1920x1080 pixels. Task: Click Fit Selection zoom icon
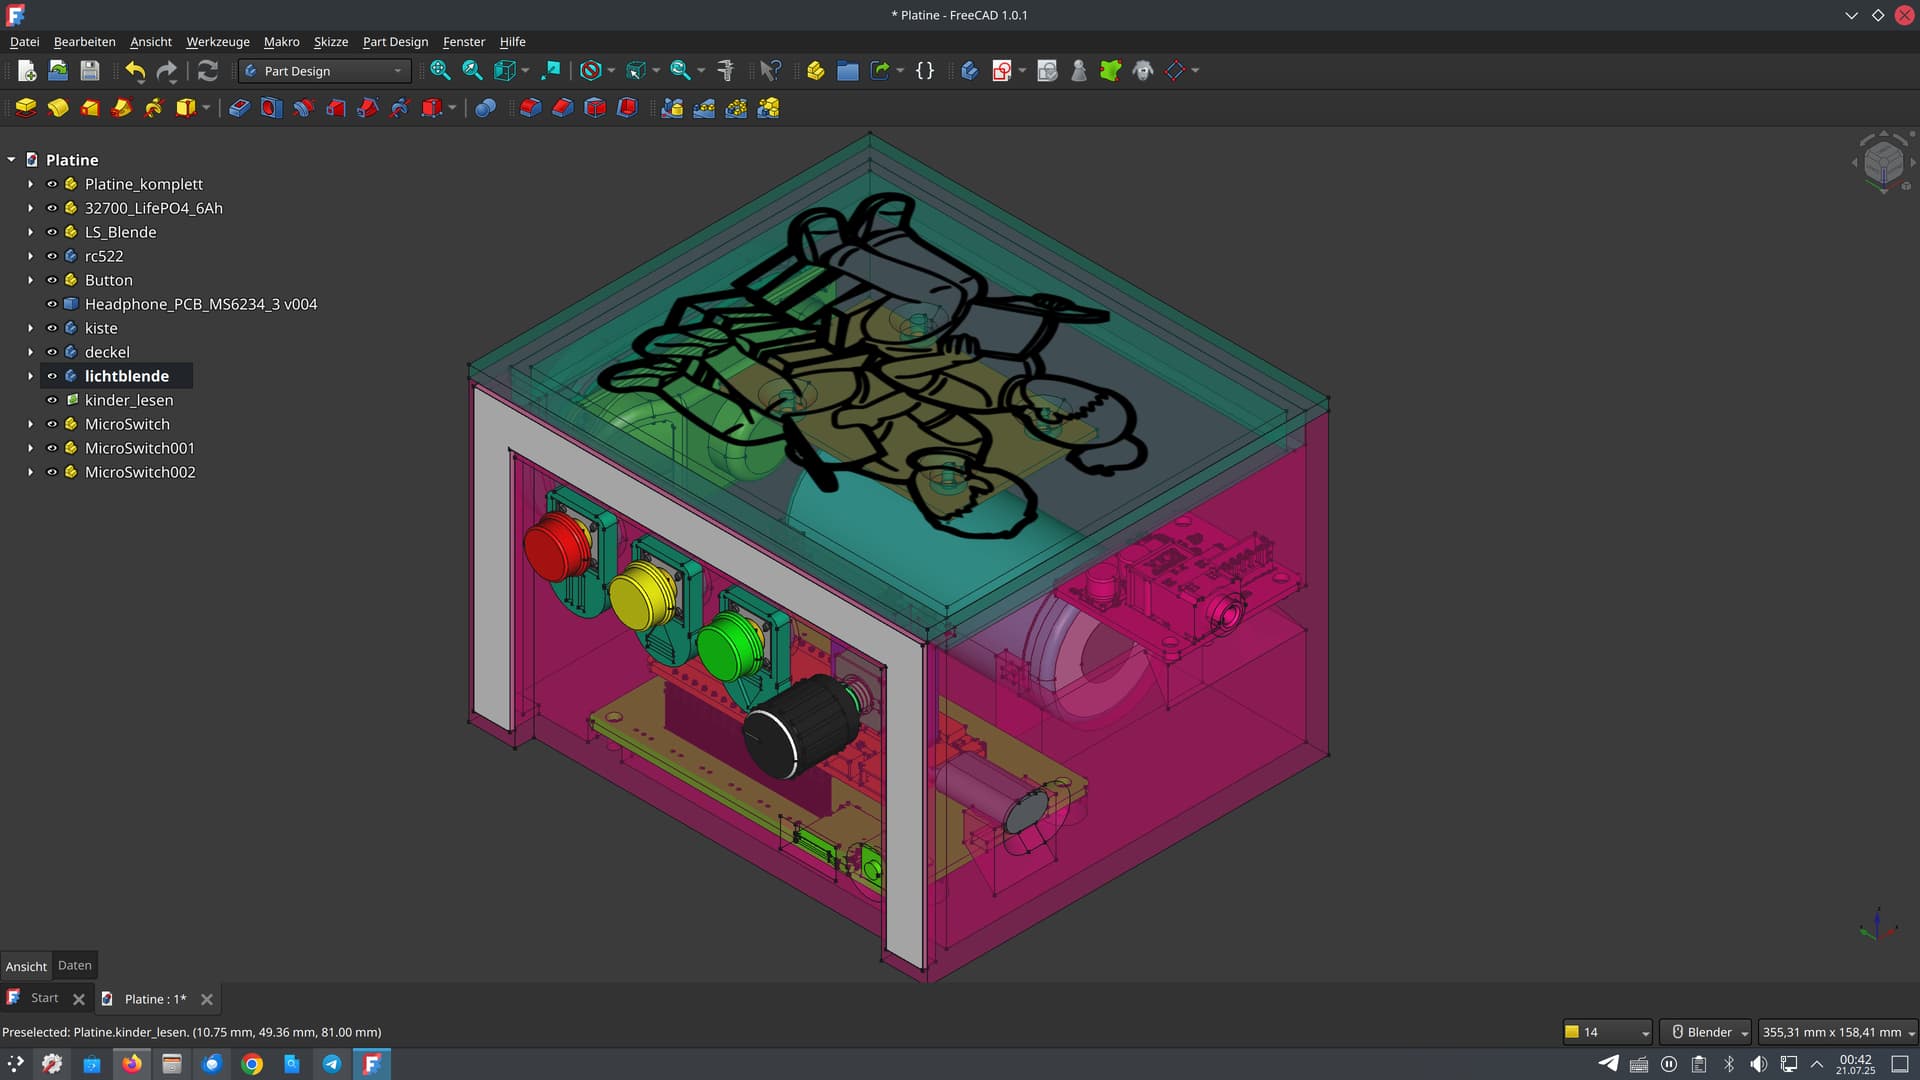point(472,71)
